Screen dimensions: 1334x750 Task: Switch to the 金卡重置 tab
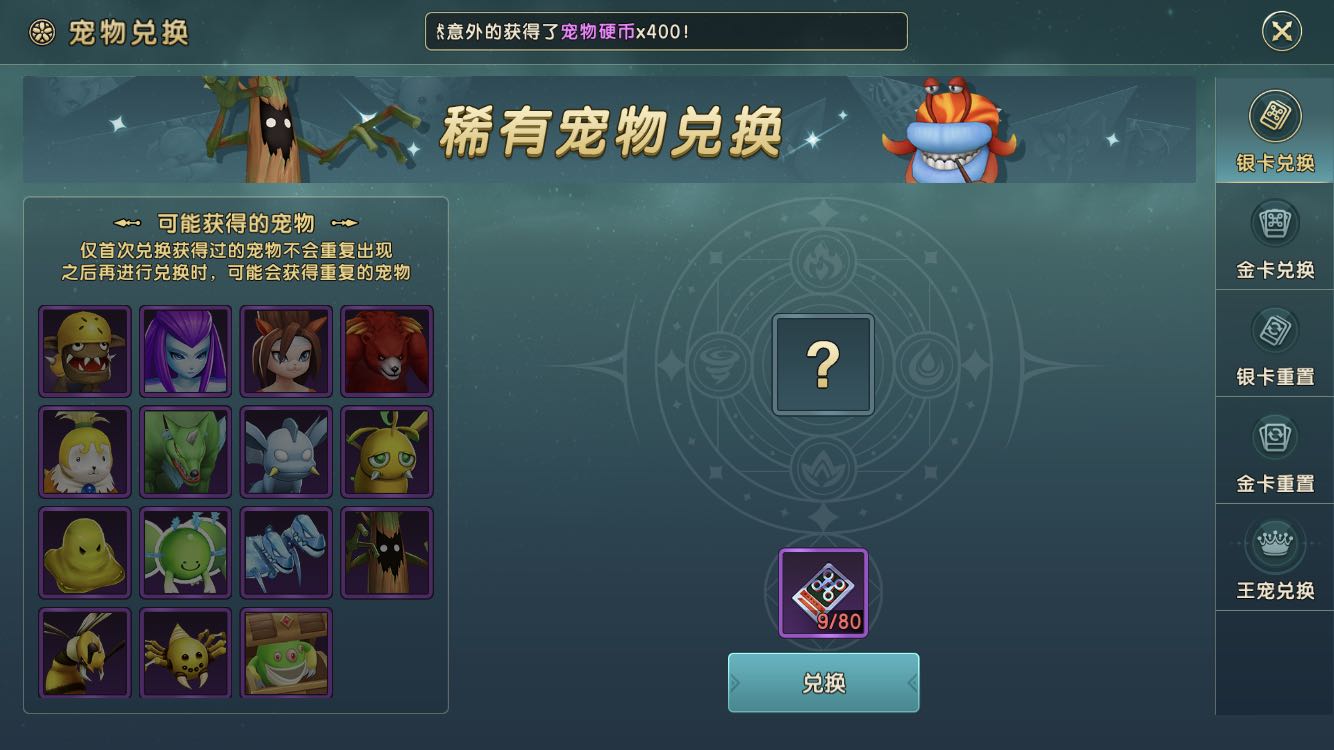[1275, 451]
